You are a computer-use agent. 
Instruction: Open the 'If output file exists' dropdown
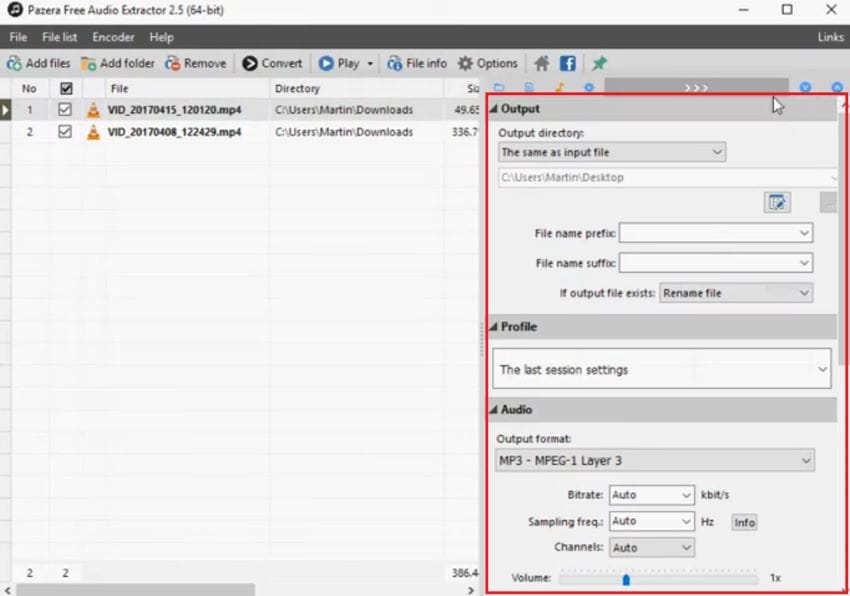point(736,293)
